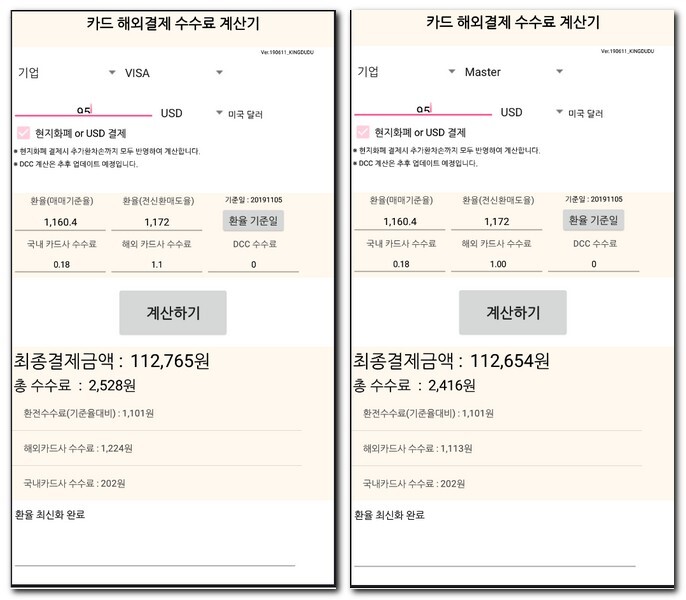Select total fee text 2,416원
The image size is (686, 600).
point(452,385)
